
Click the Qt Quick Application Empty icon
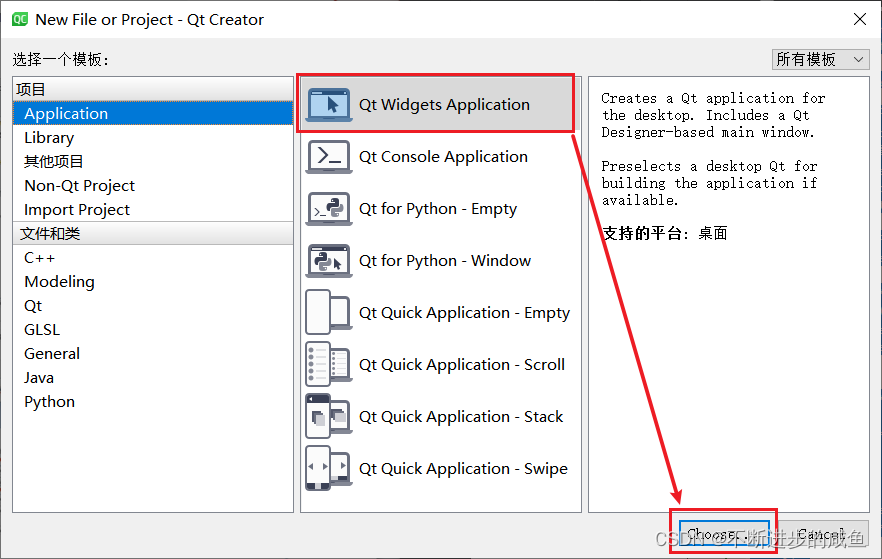[x=329, y=313]
